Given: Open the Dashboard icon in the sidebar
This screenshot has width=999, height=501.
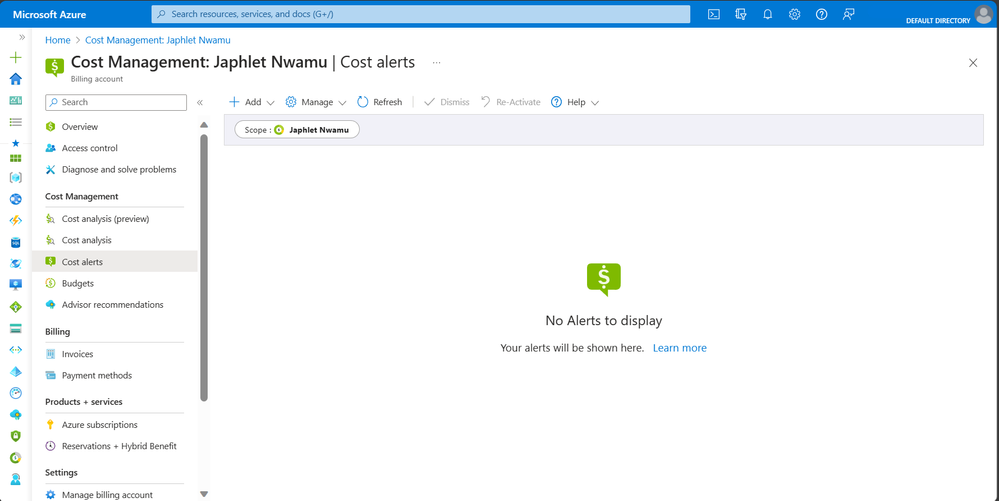Looking at the screenshot, I should (x=16, y=101).
